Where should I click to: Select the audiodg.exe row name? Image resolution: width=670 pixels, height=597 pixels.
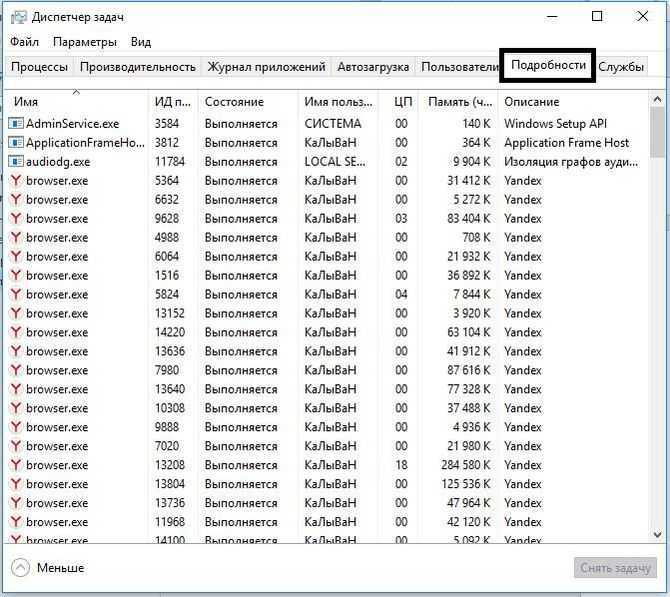pos(58,162)
